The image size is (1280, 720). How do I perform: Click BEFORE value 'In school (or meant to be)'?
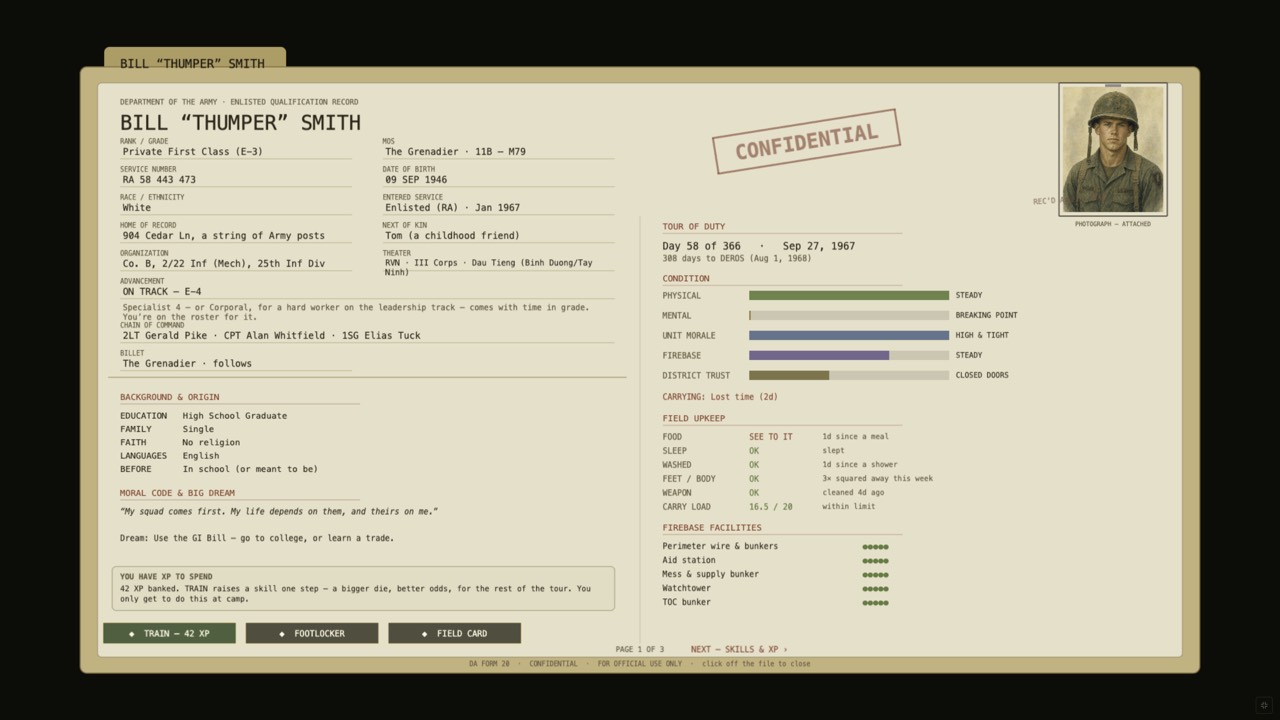[x=250, y=469]
